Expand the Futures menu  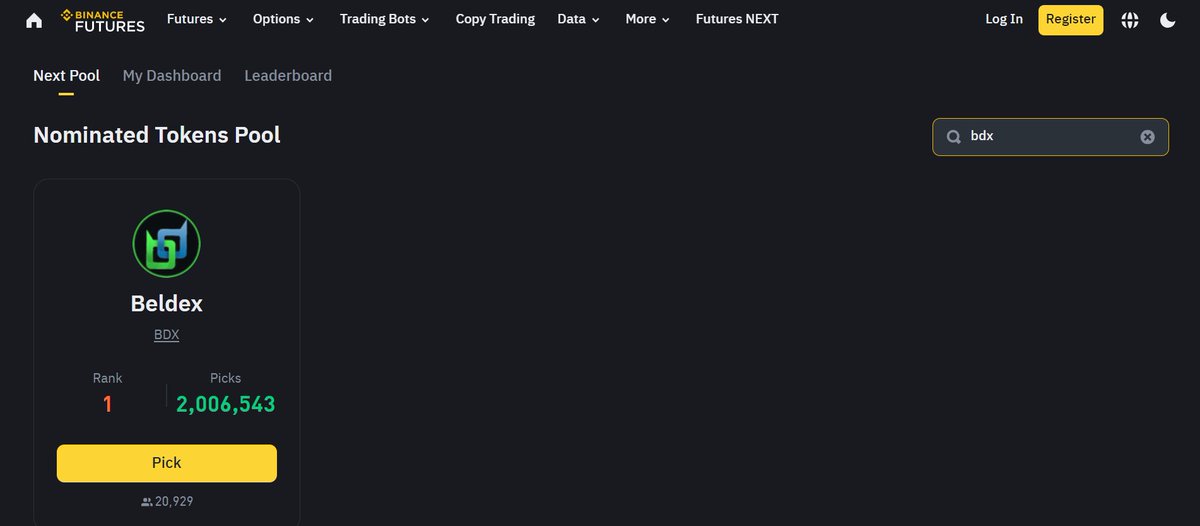coord(197,19)
